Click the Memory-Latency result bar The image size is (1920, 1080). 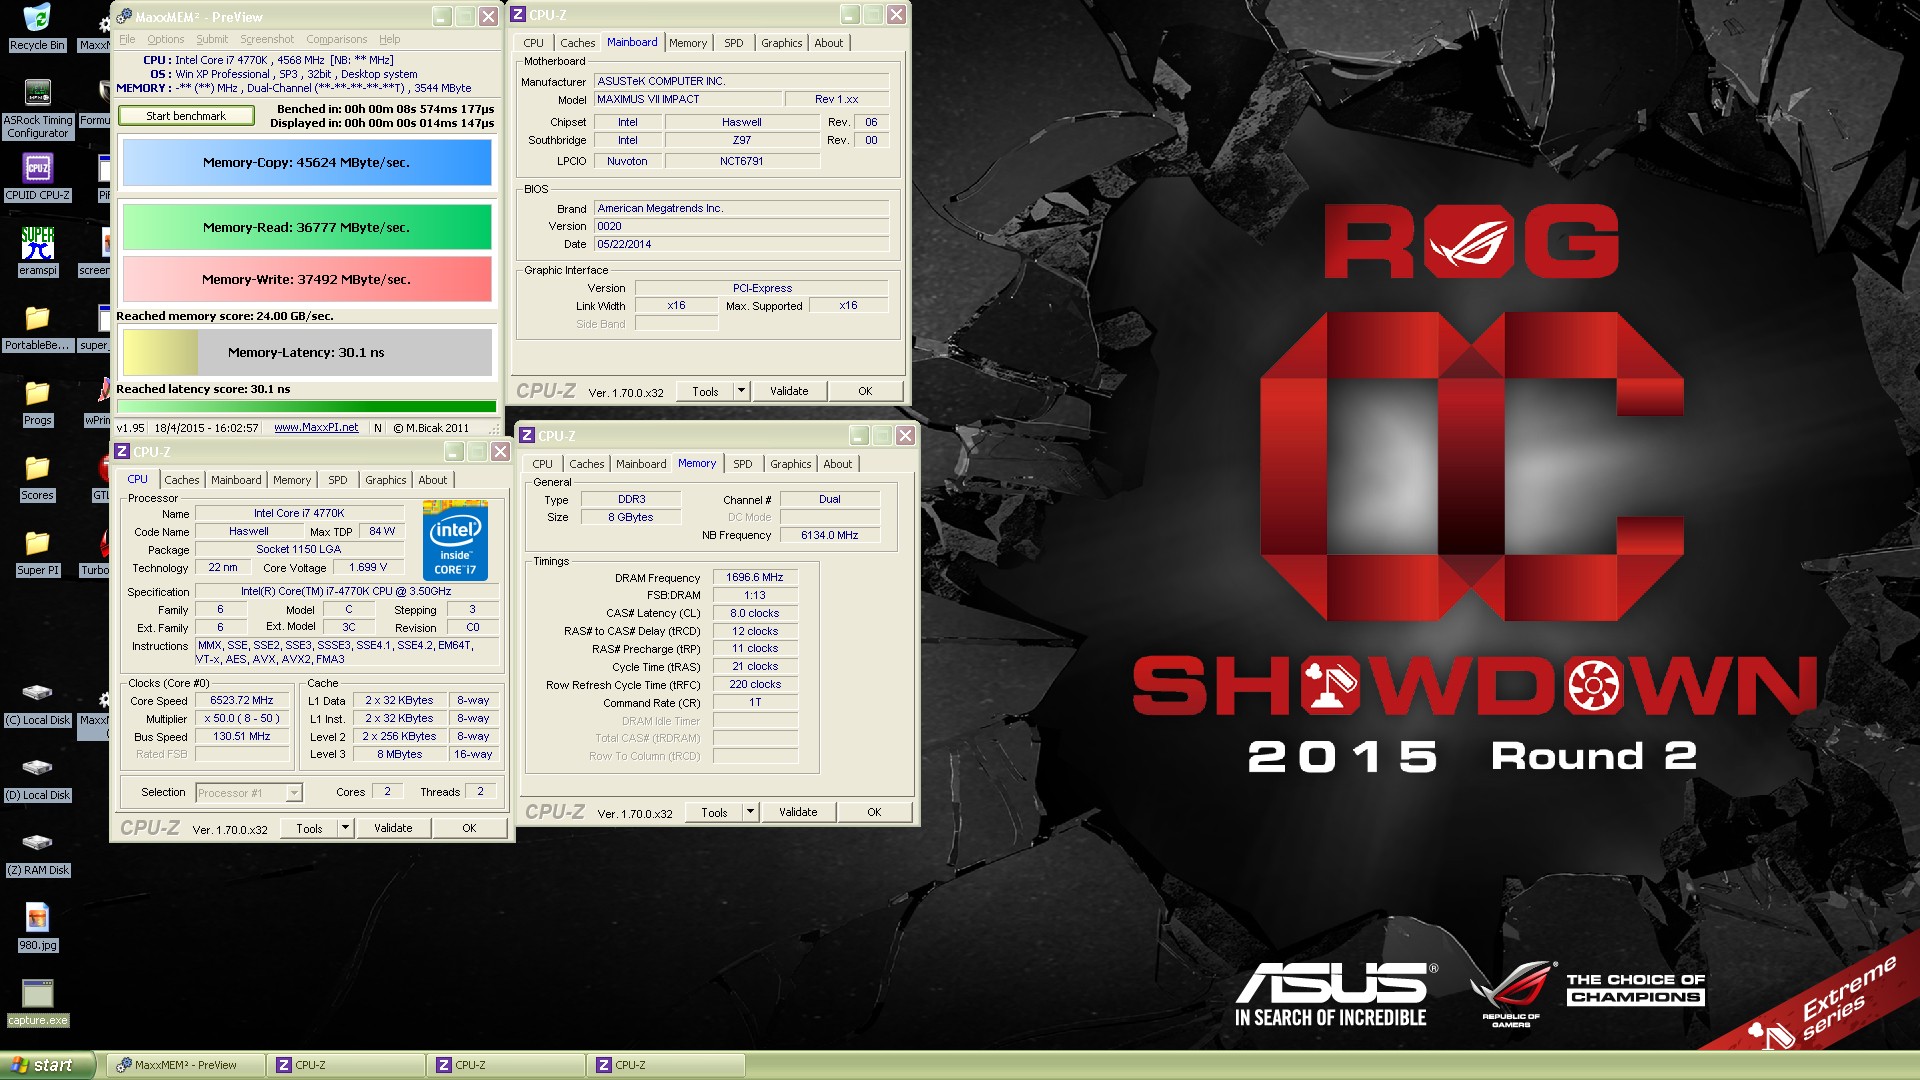click(307, 352)
